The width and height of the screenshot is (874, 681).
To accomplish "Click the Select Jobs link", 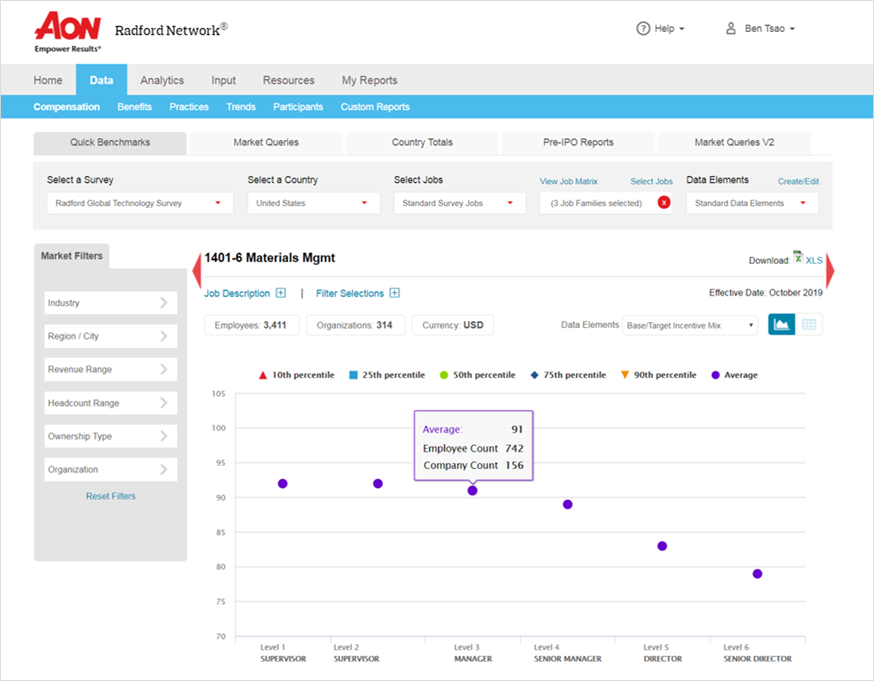I will (x=651, y=182).
